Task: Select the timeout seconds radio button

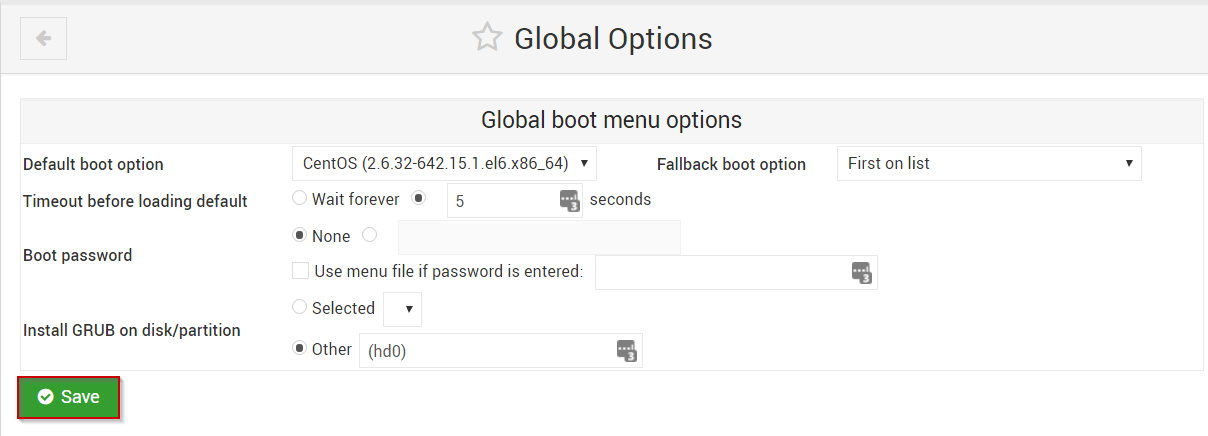Action: 419,198
